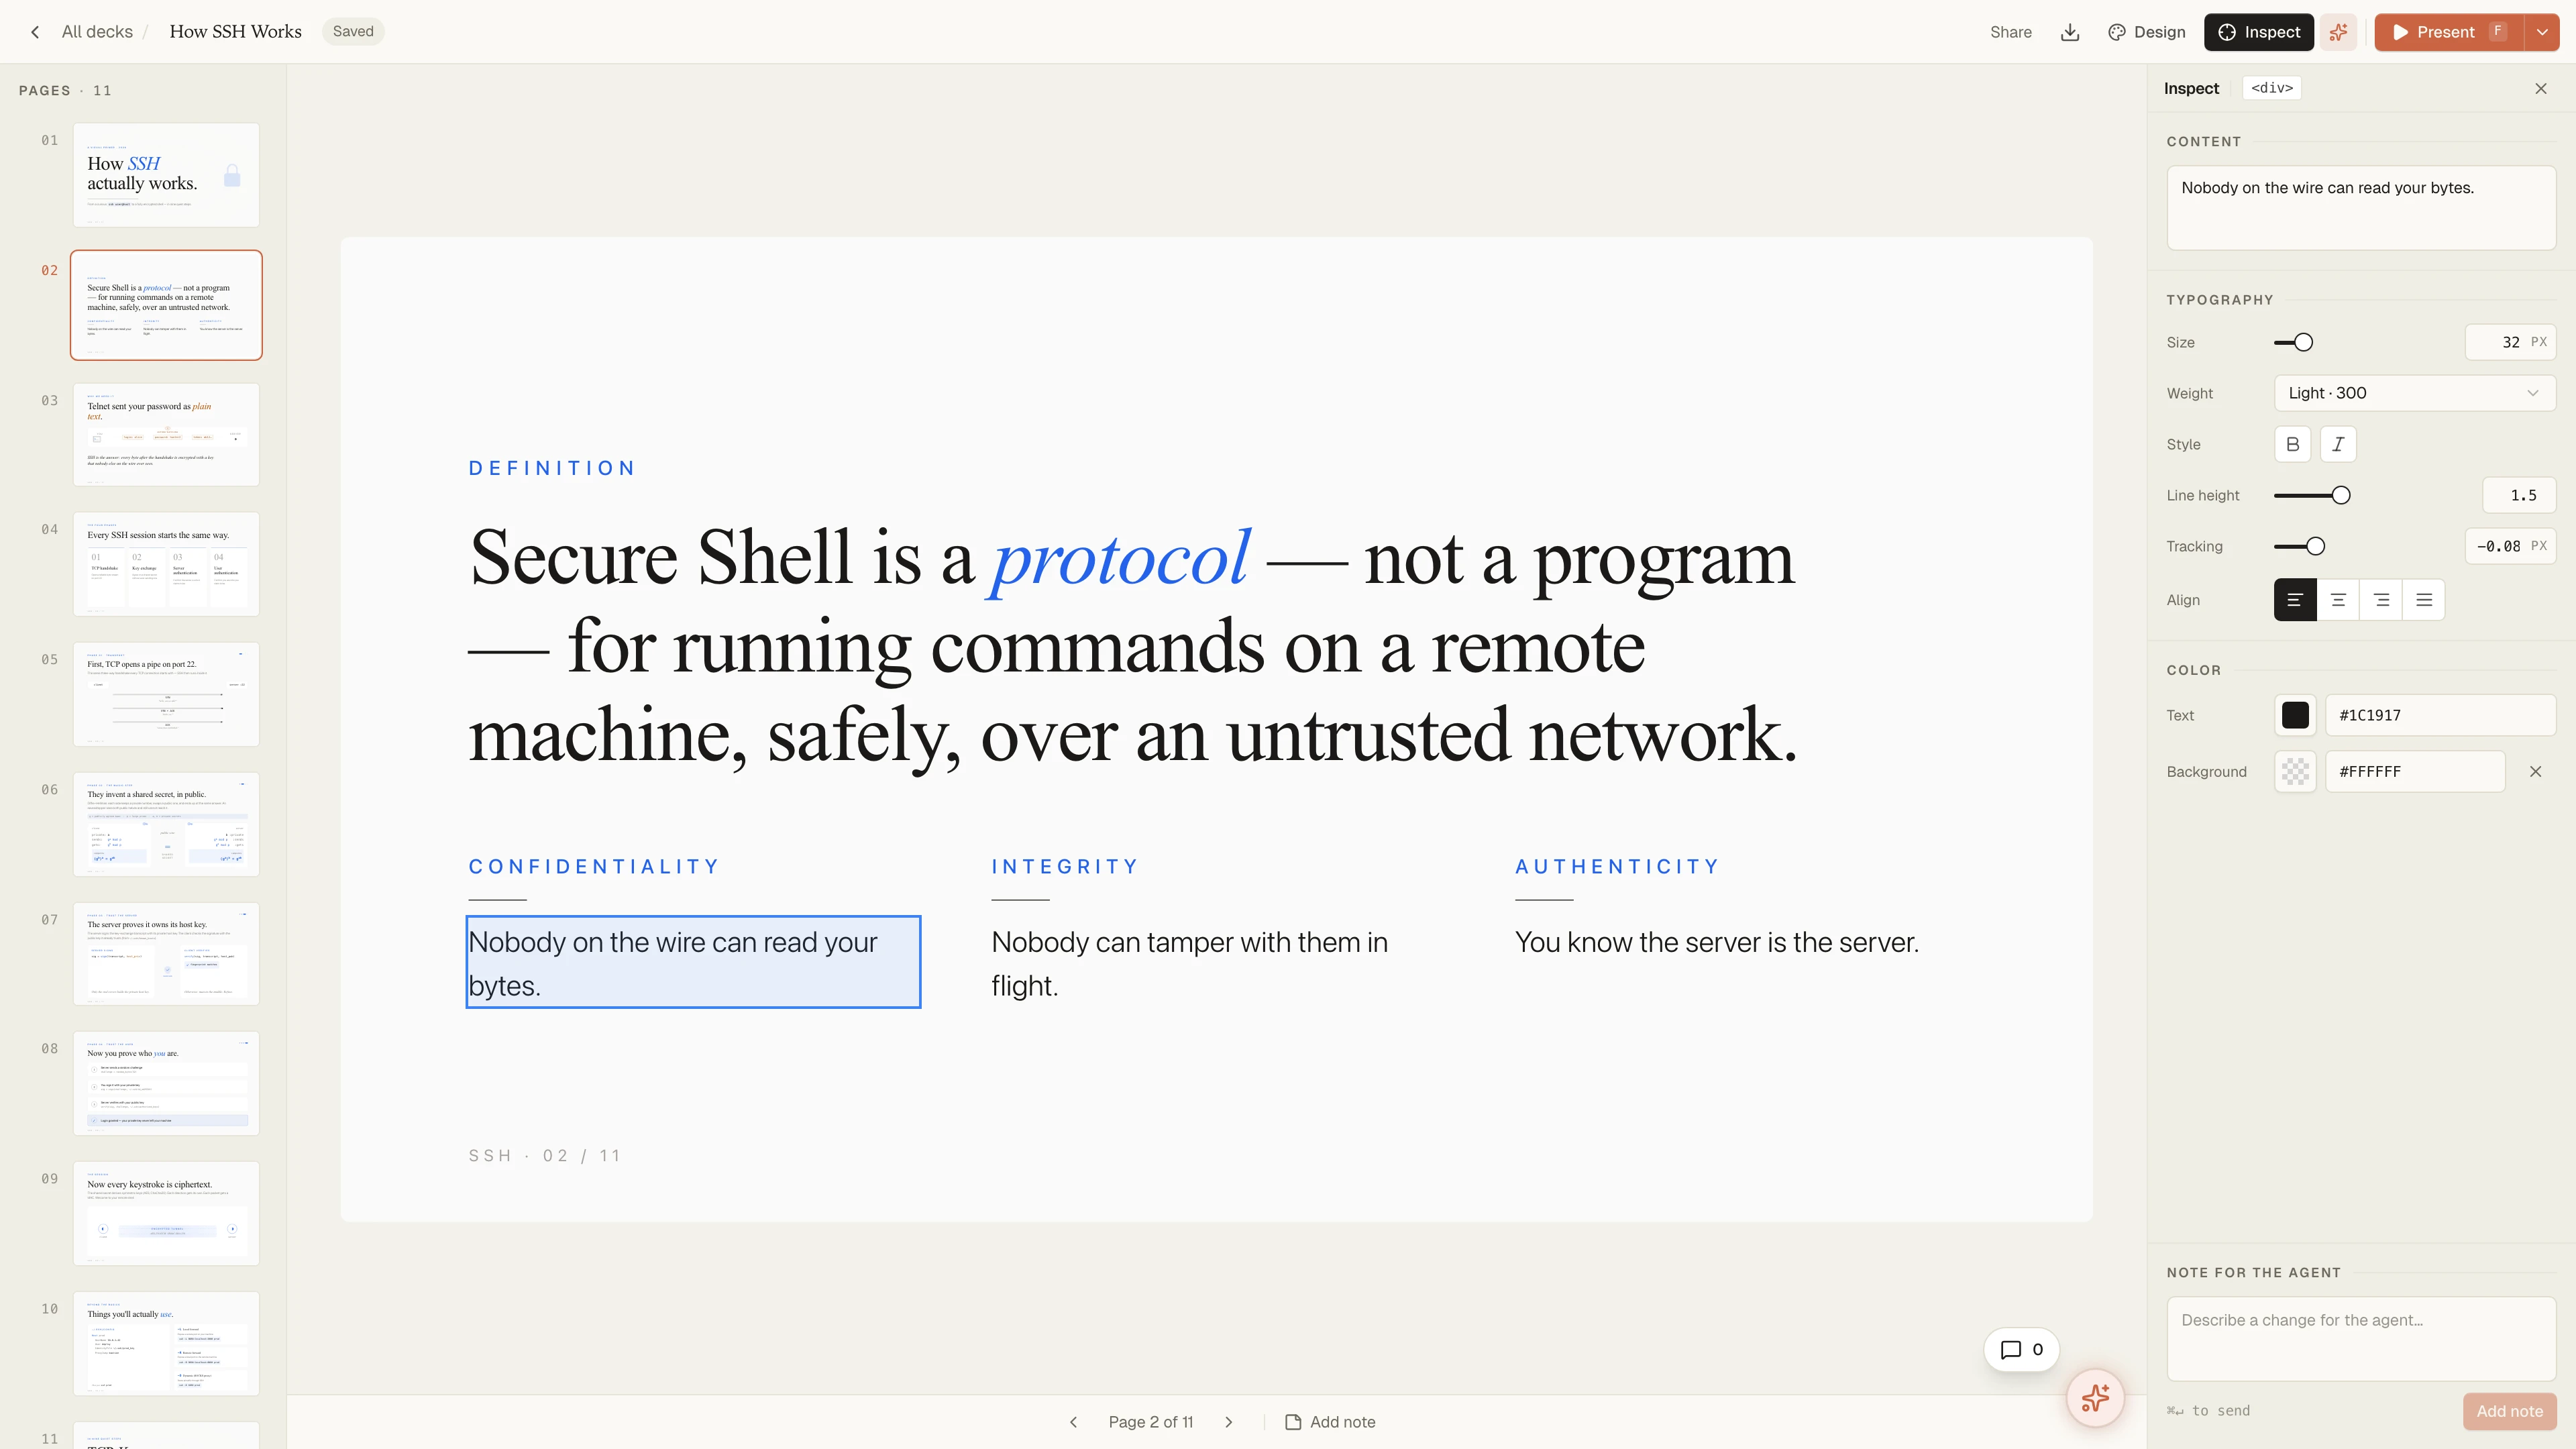Image resolution: width=2576 pixels, height=1449 pixels.
Task: Click the Saved status badge
Action: 353,32
